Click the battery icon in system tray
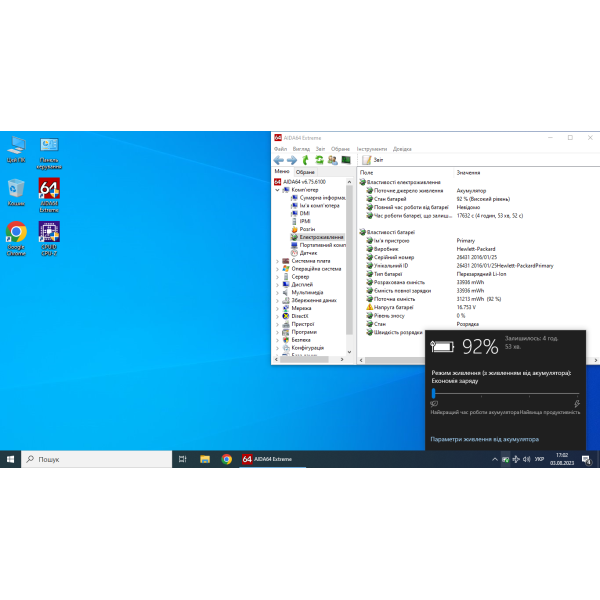The image size is (600, 600). tap(505, 459)
